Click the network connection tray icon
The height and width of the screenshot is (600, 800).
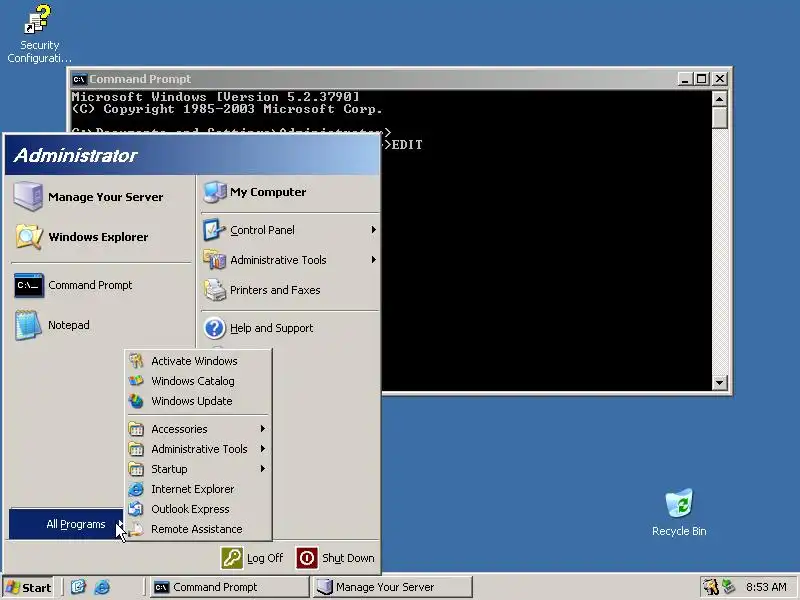(729, 587)
